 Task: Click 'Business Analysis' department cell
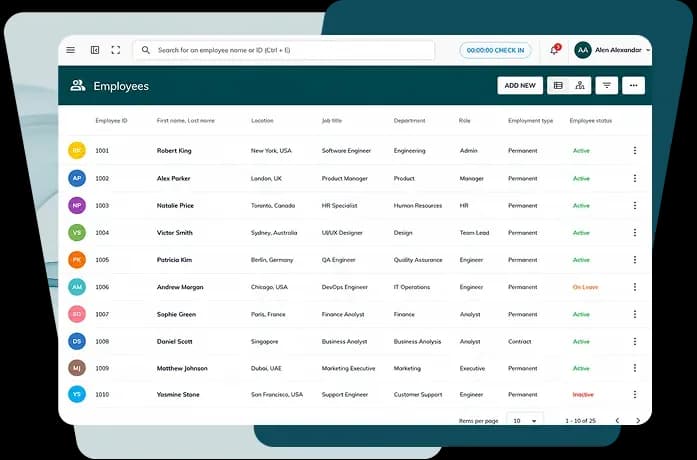(x=417, y=341)
